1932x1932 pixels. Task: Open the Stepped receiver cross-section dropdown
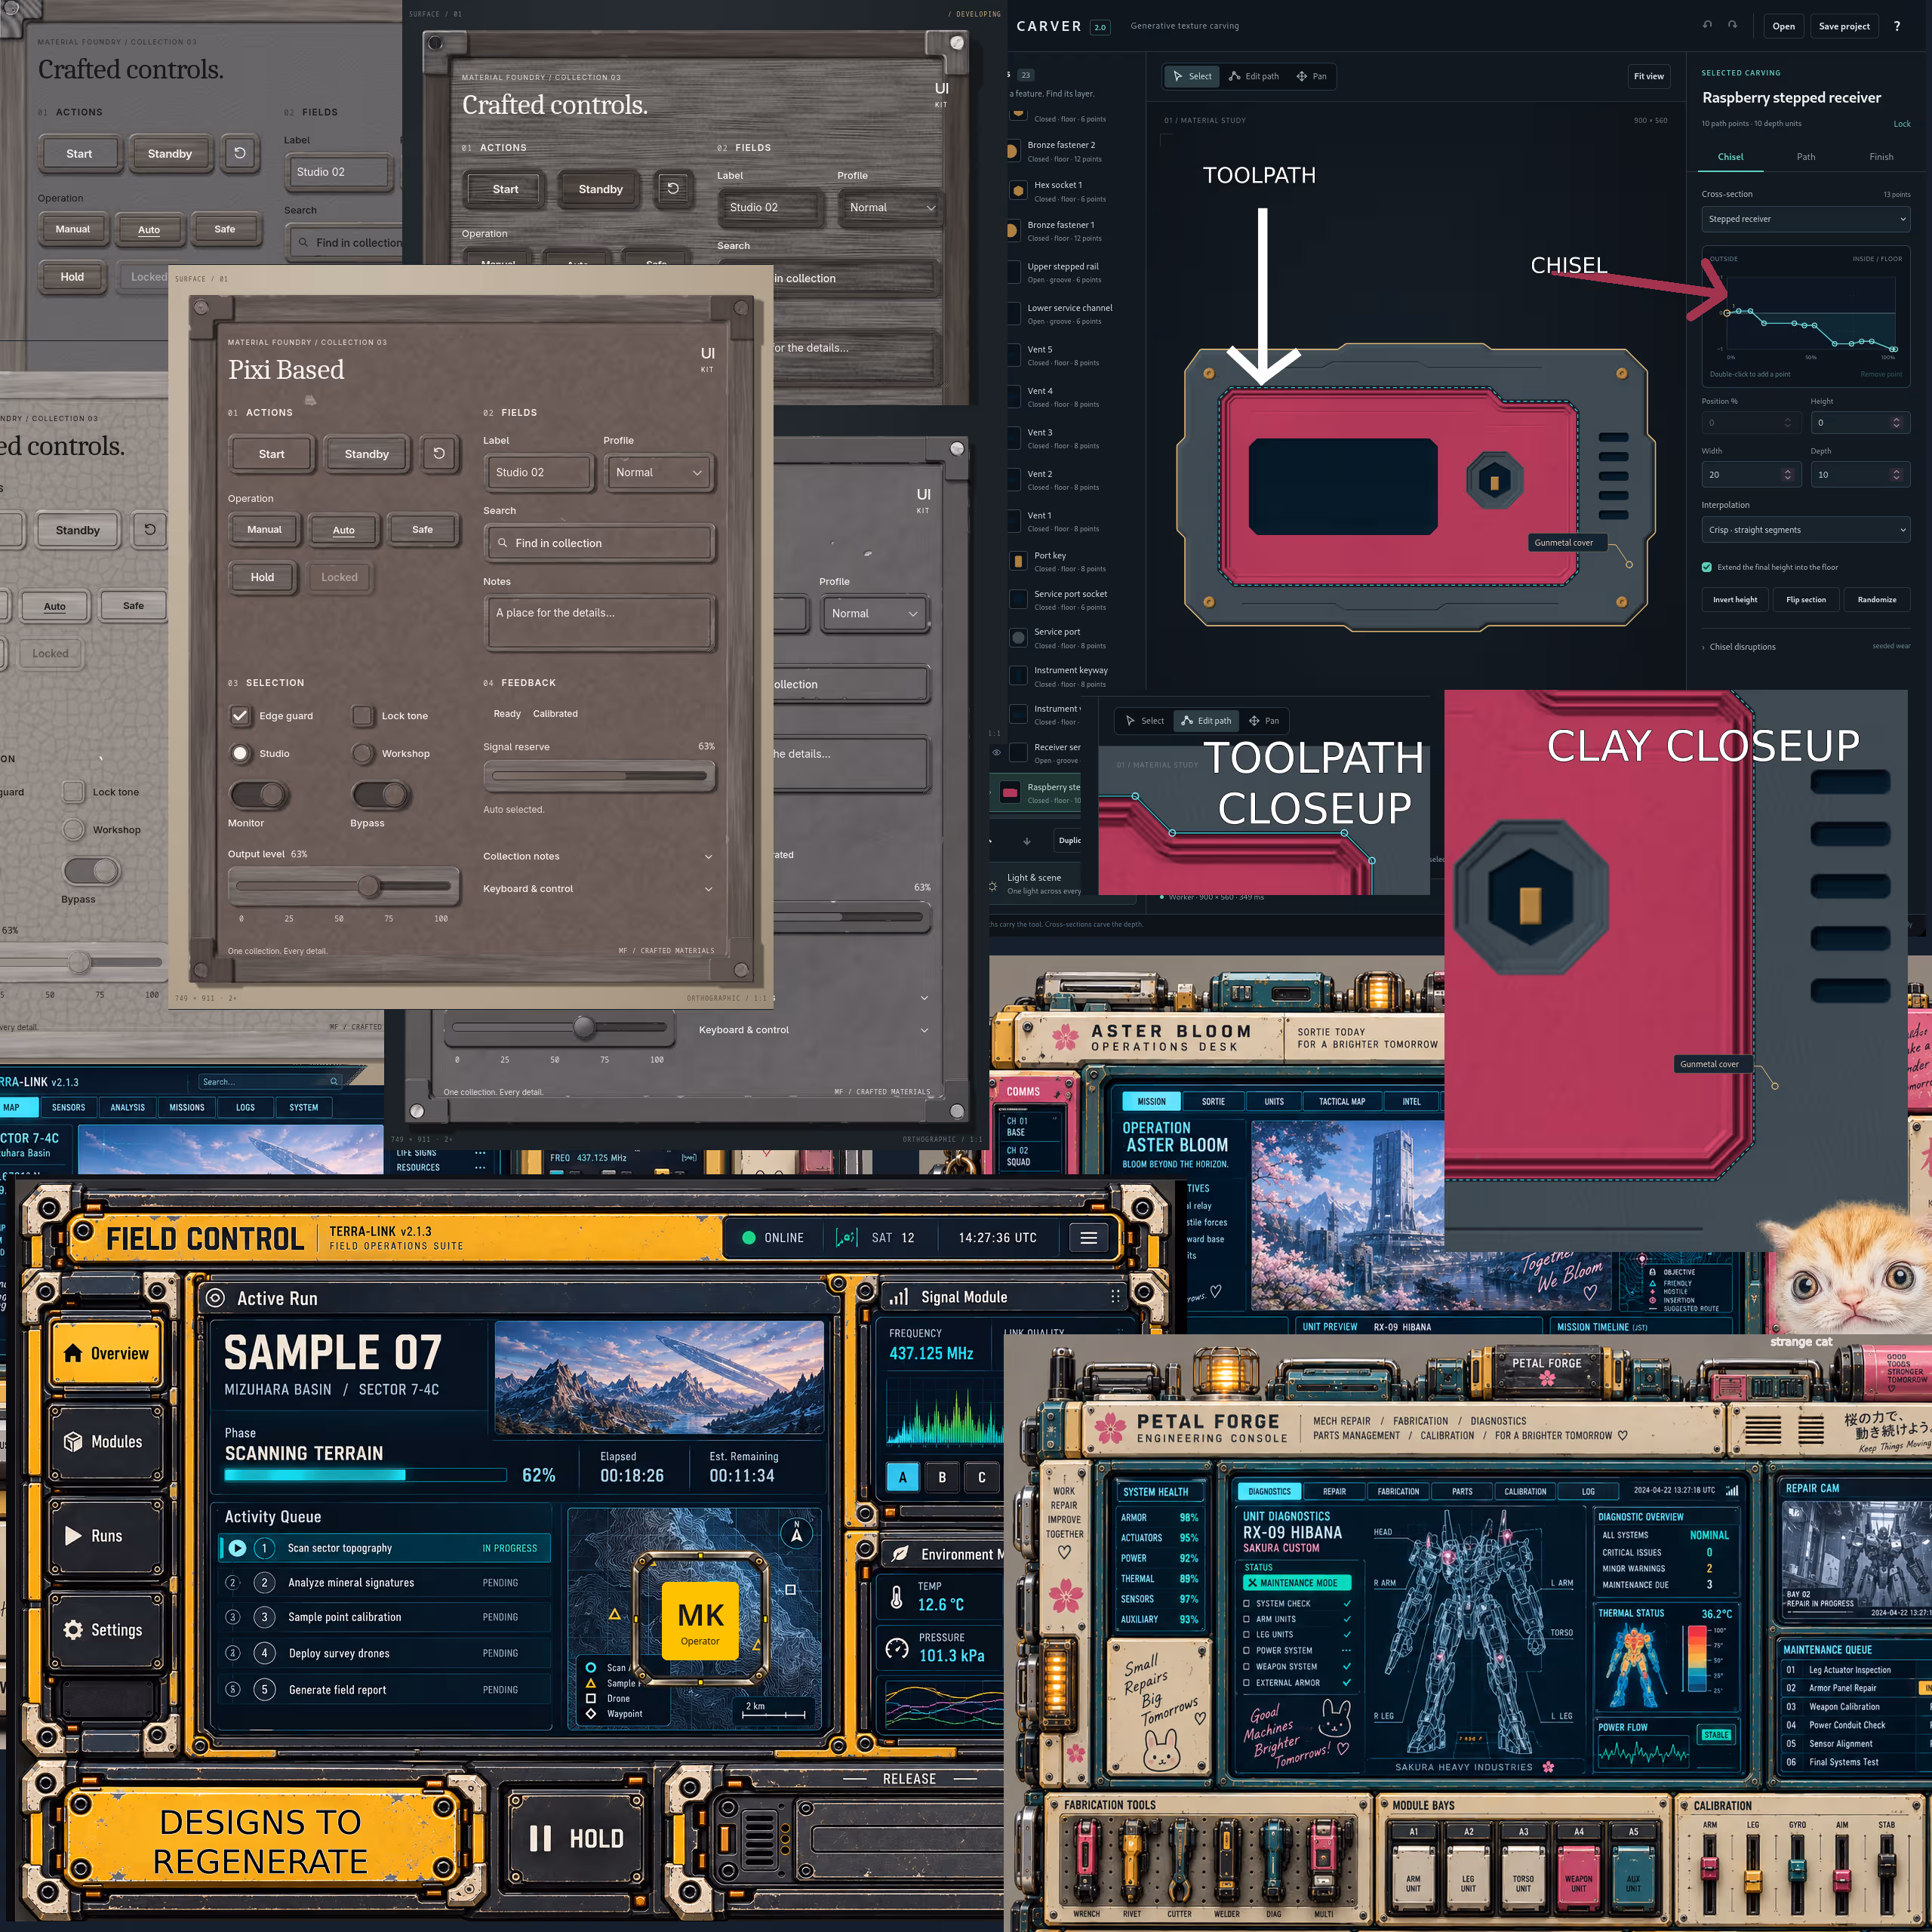coord(1805,219)
